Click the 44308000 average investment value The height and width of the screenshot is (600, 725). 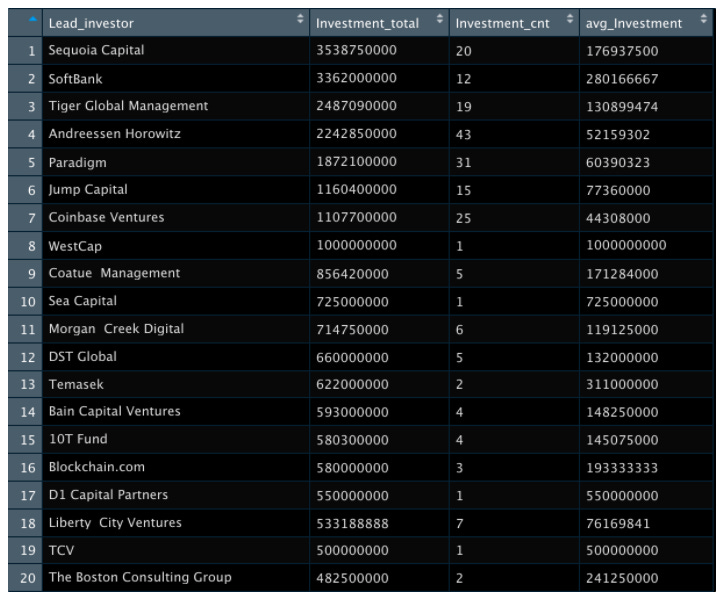click(x=618, y=218)
